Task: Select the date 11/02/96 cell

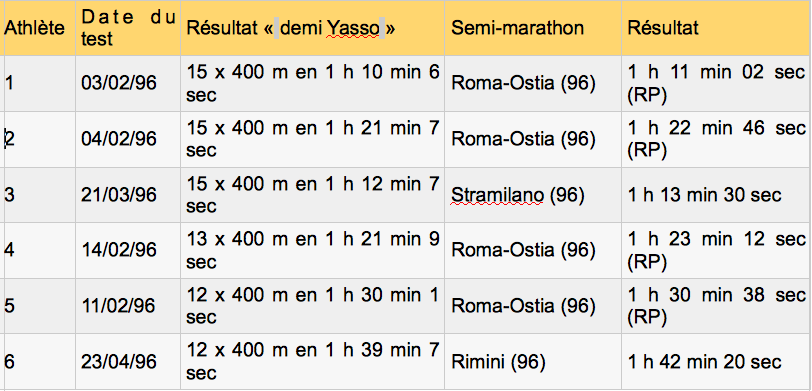Action: pos(128,306)
